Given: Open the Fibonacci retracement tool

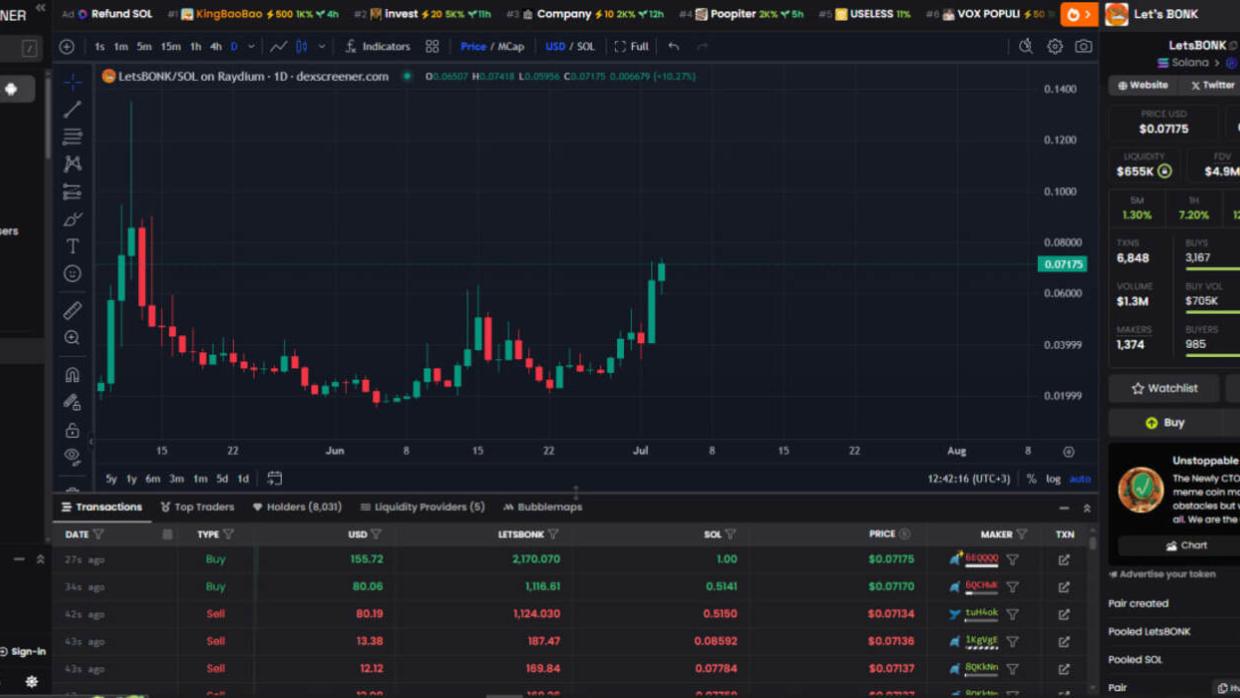Looking at the screenshot, I should (72, 136).
